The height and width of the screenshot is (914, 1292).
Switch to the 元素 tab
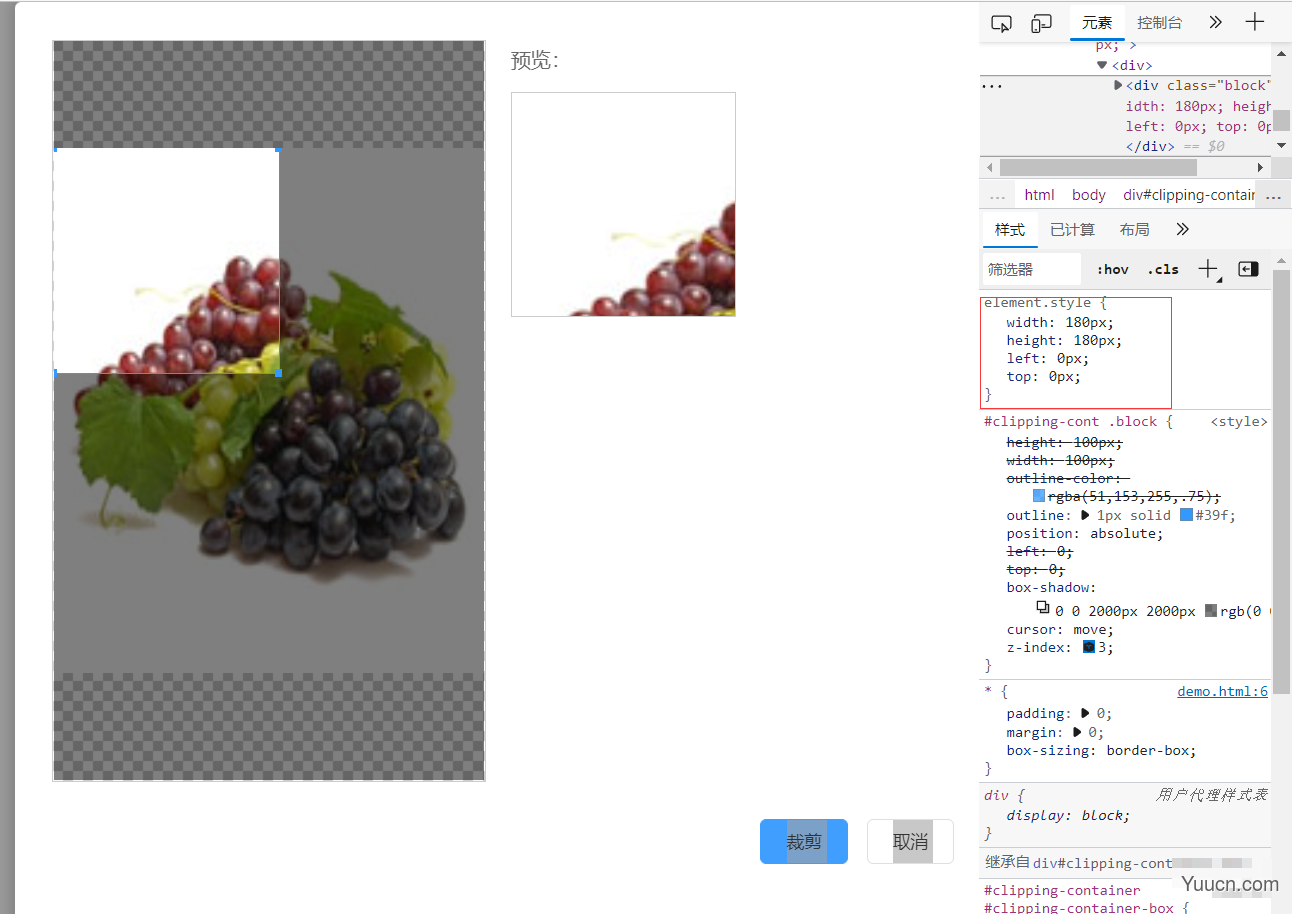point(1097,23)
